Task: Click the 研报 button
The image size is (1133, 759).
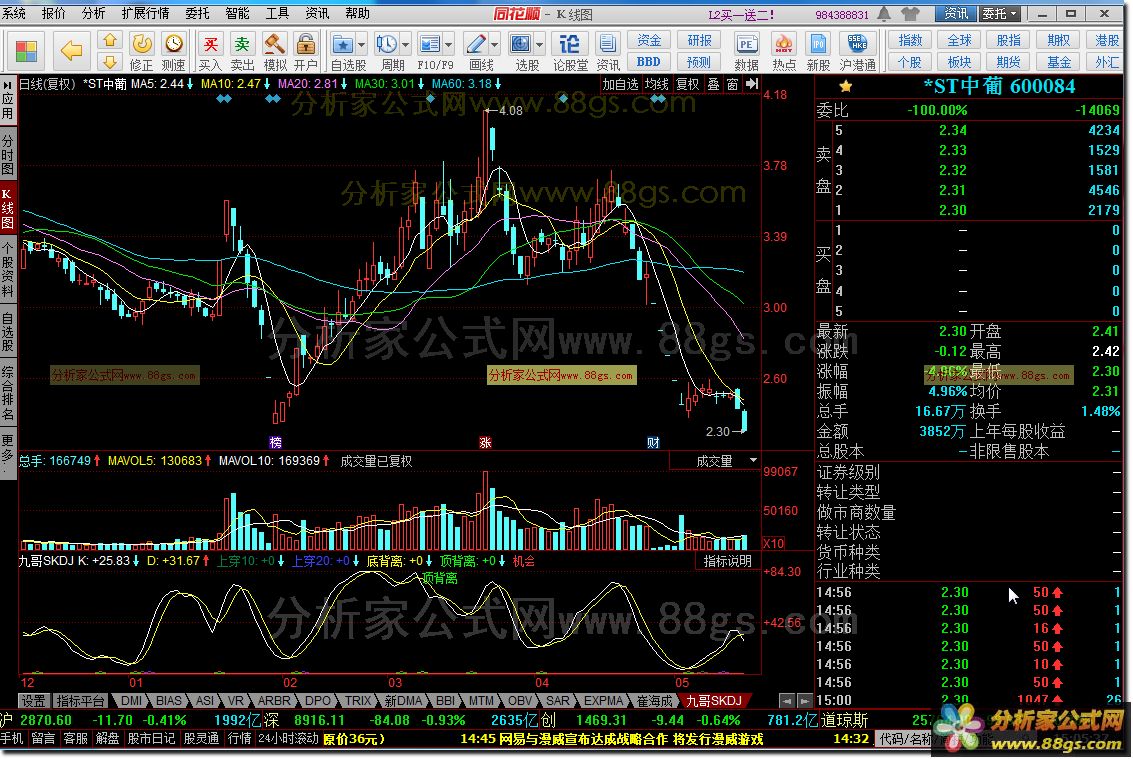Action: click(x=699, y=40)
